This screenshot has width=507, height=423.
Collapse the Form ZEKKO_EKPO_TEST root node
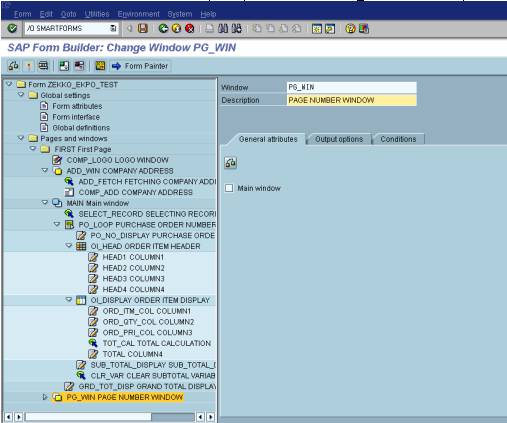click(x=9, y=84)
